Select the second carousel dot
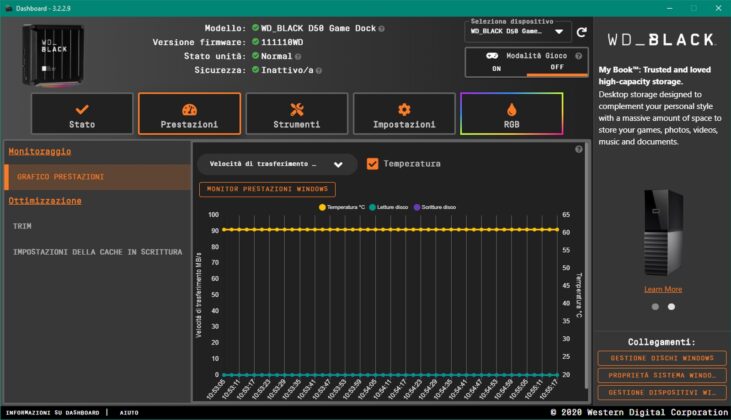 [671, 307]
